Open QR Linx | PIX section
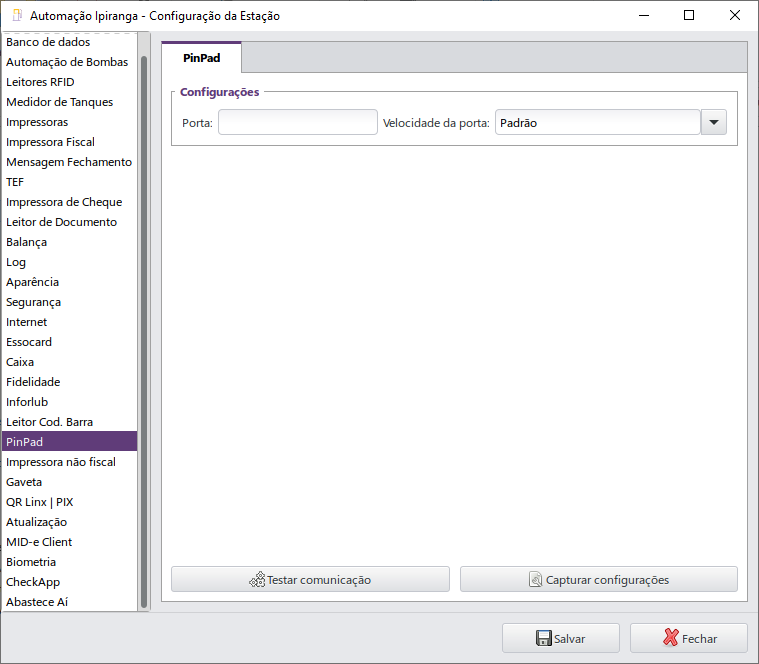 [x=70, y=502]
